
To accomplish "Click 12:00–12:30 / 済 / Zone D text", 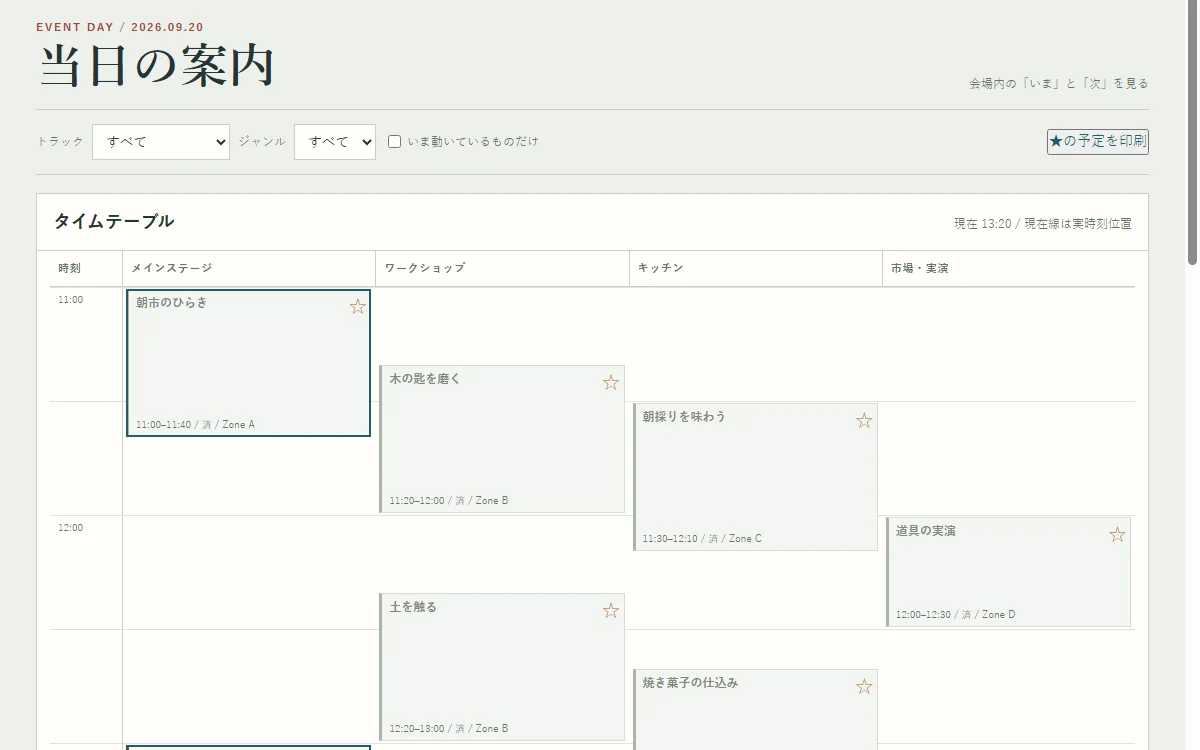I will click(x=955, y=615).
